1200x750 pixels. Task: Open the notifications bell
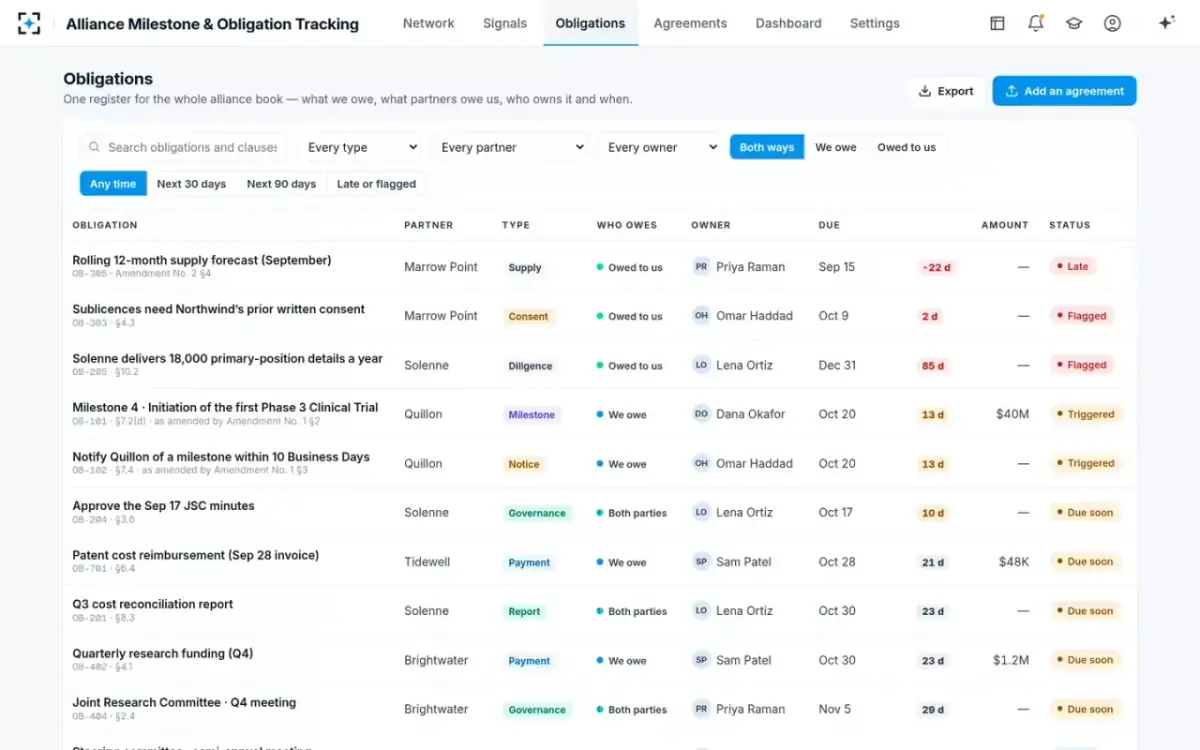point(1036,23)
